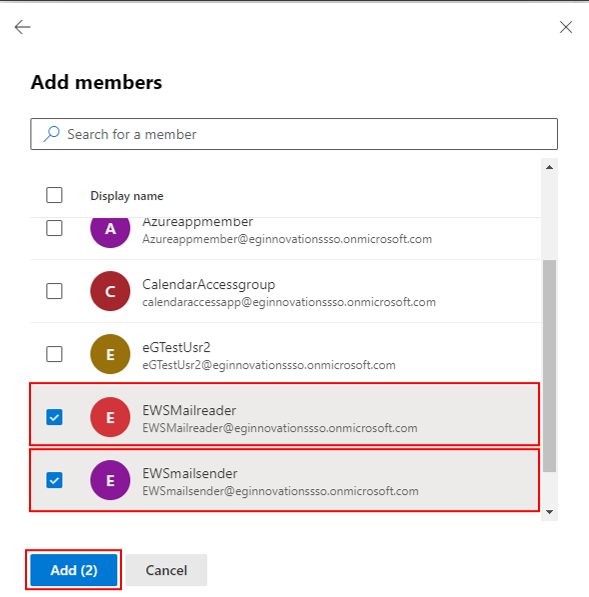Click the member list scrollbar thumb

click(549, 366)
